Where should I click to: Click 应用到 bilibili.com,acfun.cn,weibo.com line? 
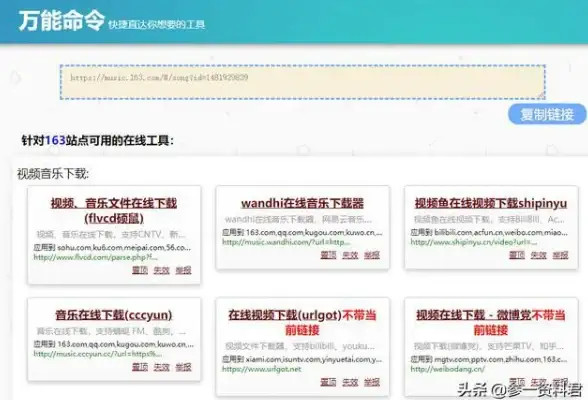click(x=489, y=232)
